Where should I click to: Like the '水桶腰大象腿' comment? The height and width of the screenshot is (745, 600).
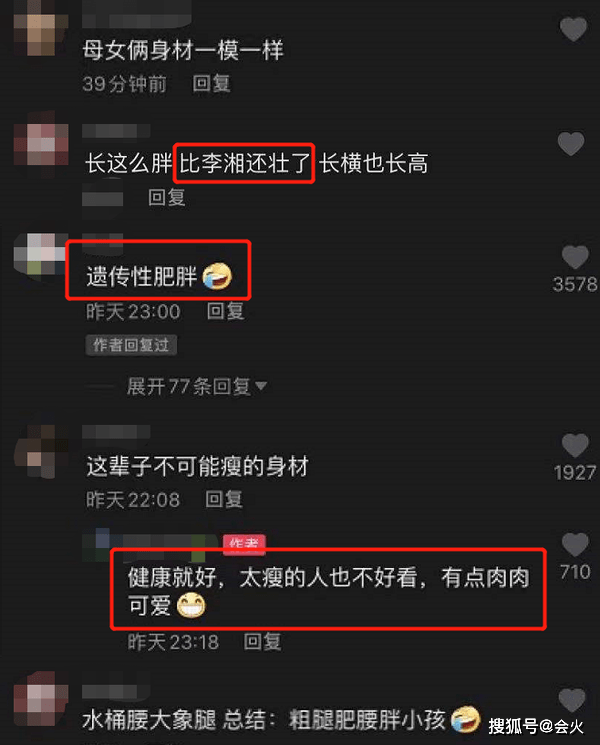(571, 700)
